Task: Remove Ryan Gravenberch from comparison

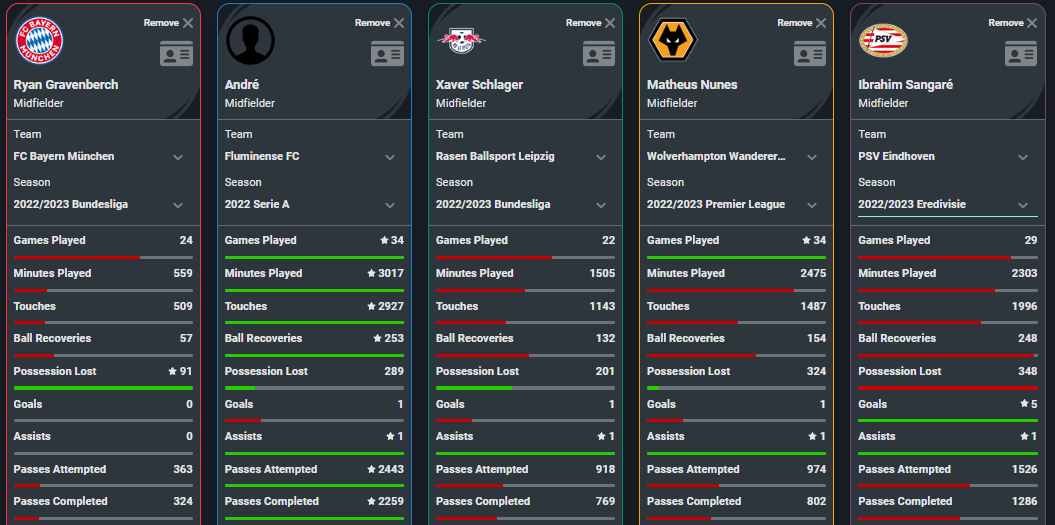Action: tap(169, 23)
